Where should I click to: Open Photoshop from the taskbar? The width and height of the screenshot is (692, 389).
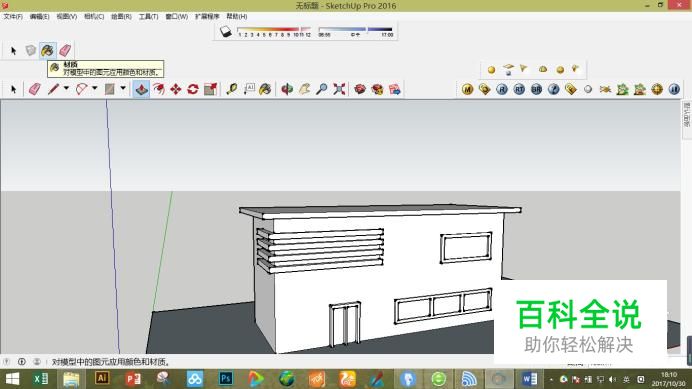click(x=226, y=379)
